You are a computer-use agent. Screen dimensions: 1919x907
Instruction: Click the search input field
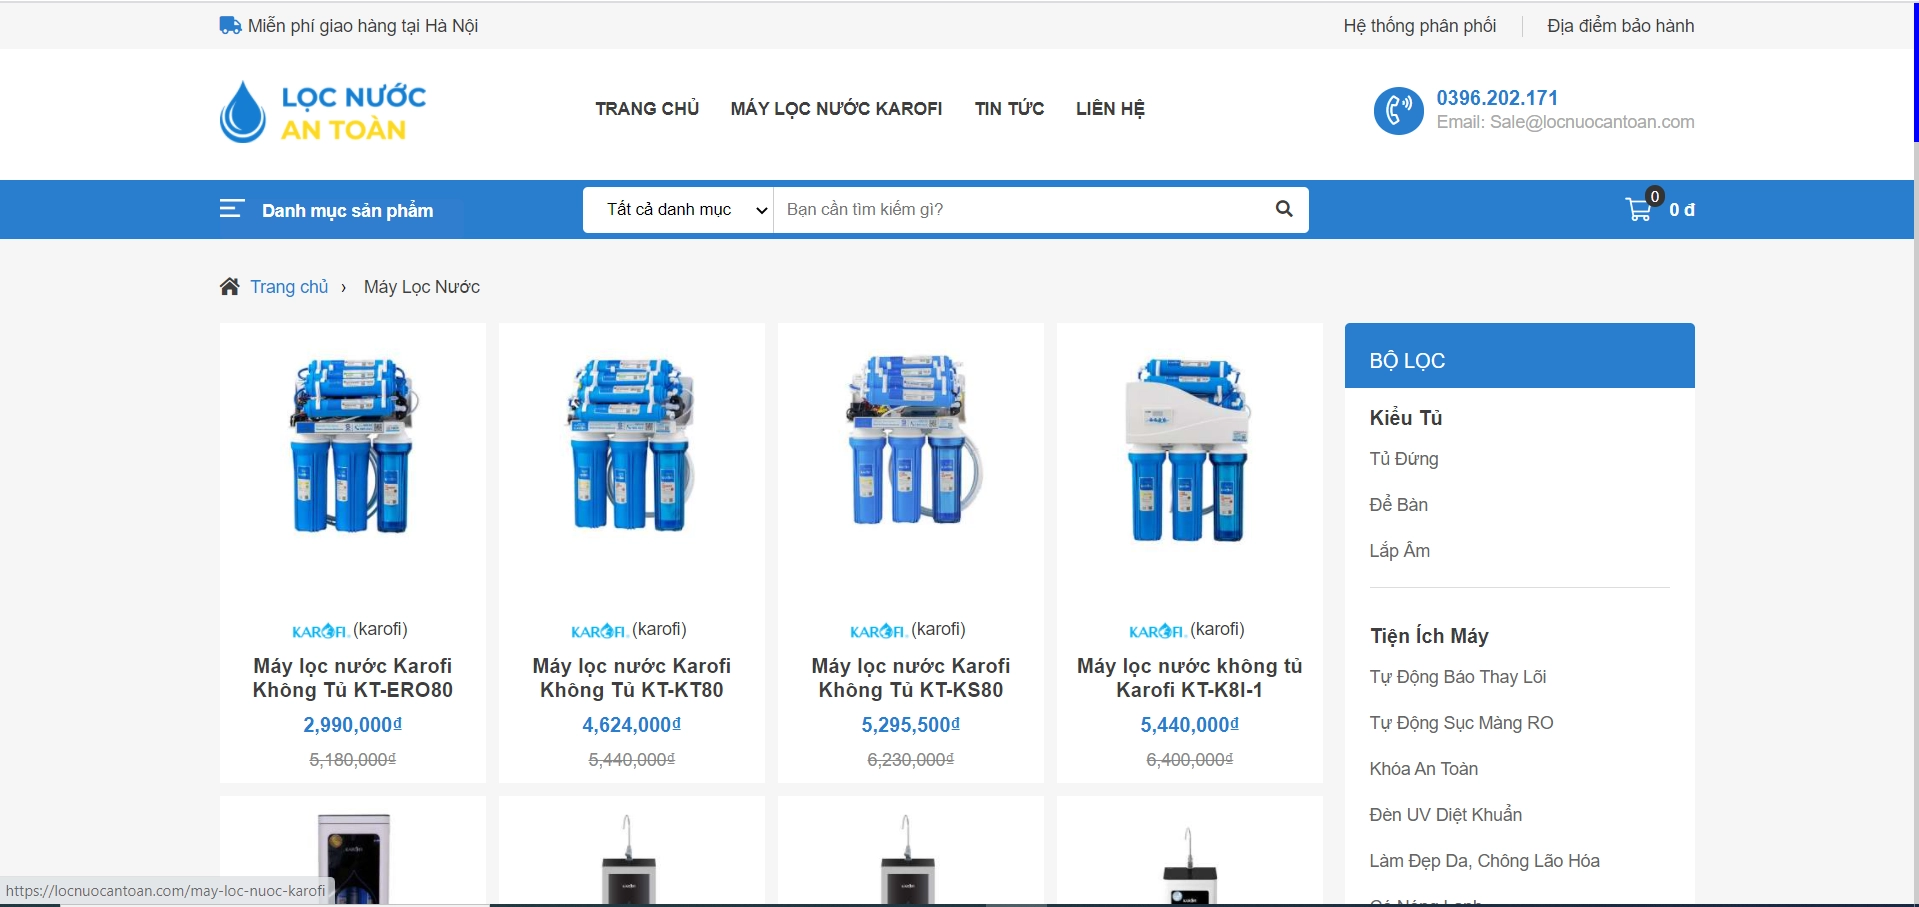tap(1020, 210)
